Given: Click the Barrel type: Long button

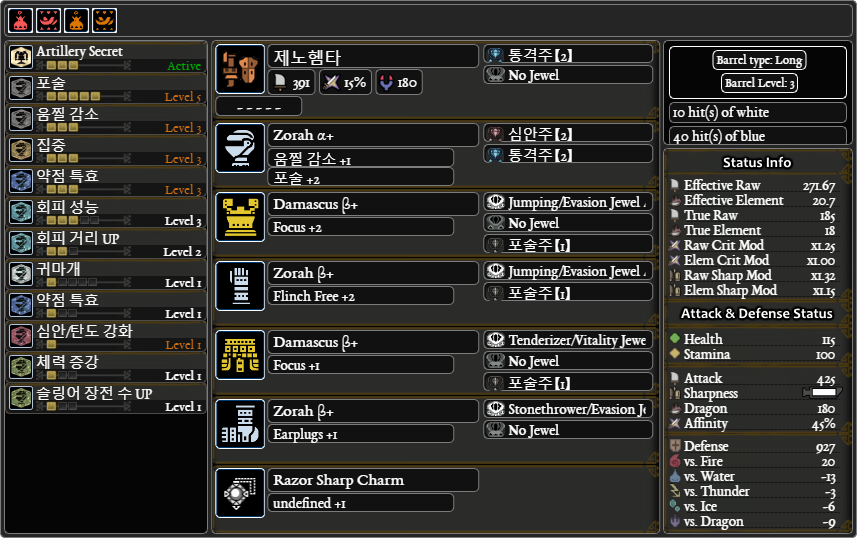Looking at the screenshot, I should point(759,60).
